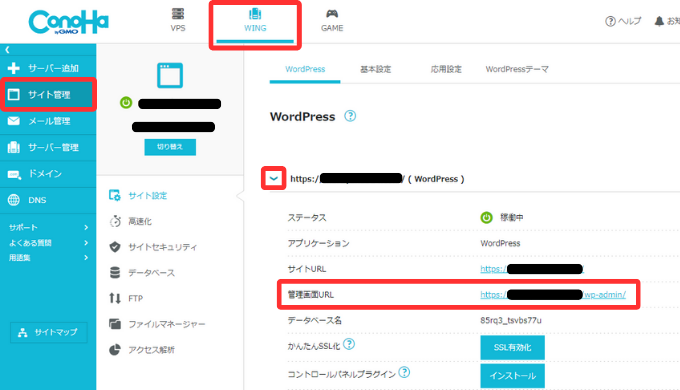Collapse the left sidebar with the arrow
Image resolution: width=680 pixels, height=390 pixels.
tap(7, 50)
